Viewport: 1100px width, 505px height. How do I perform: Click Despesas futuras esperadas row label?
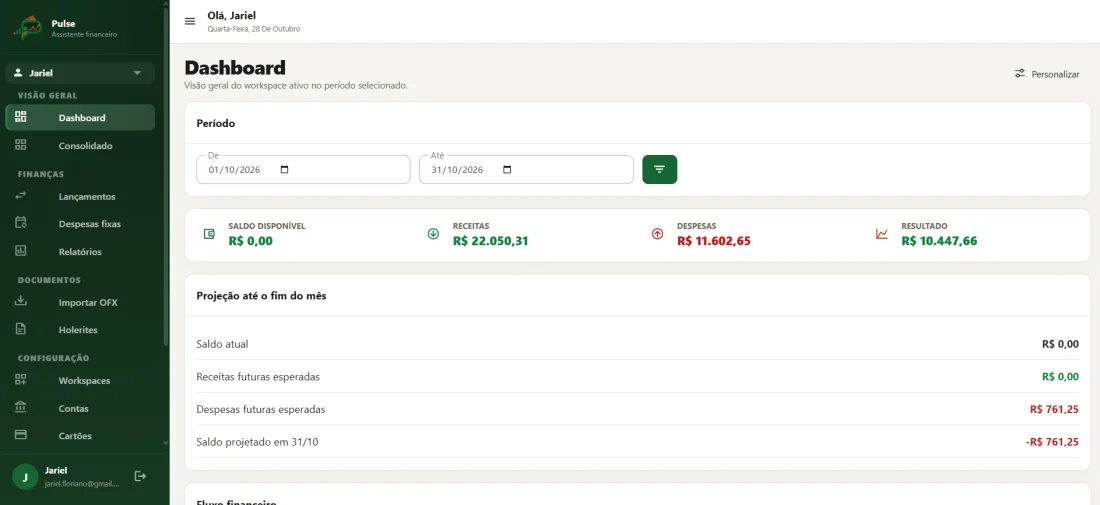click(261, 409)
